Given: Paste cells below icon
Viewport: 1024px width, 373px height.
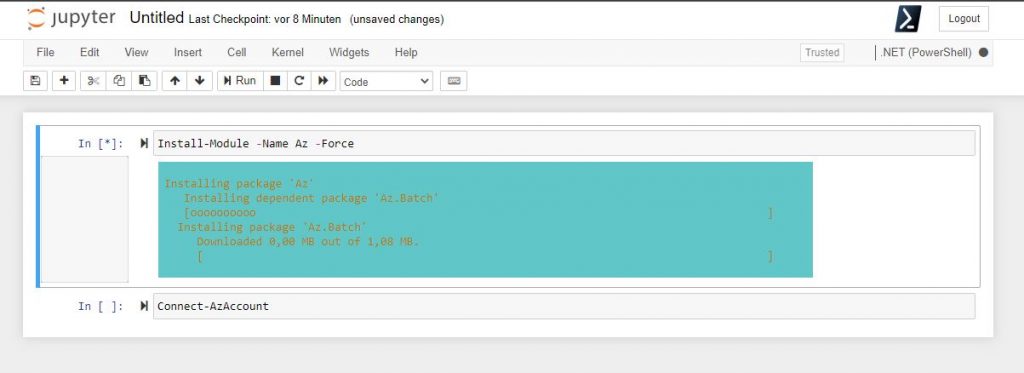Looking at the screenshot, I should point(144,81).
